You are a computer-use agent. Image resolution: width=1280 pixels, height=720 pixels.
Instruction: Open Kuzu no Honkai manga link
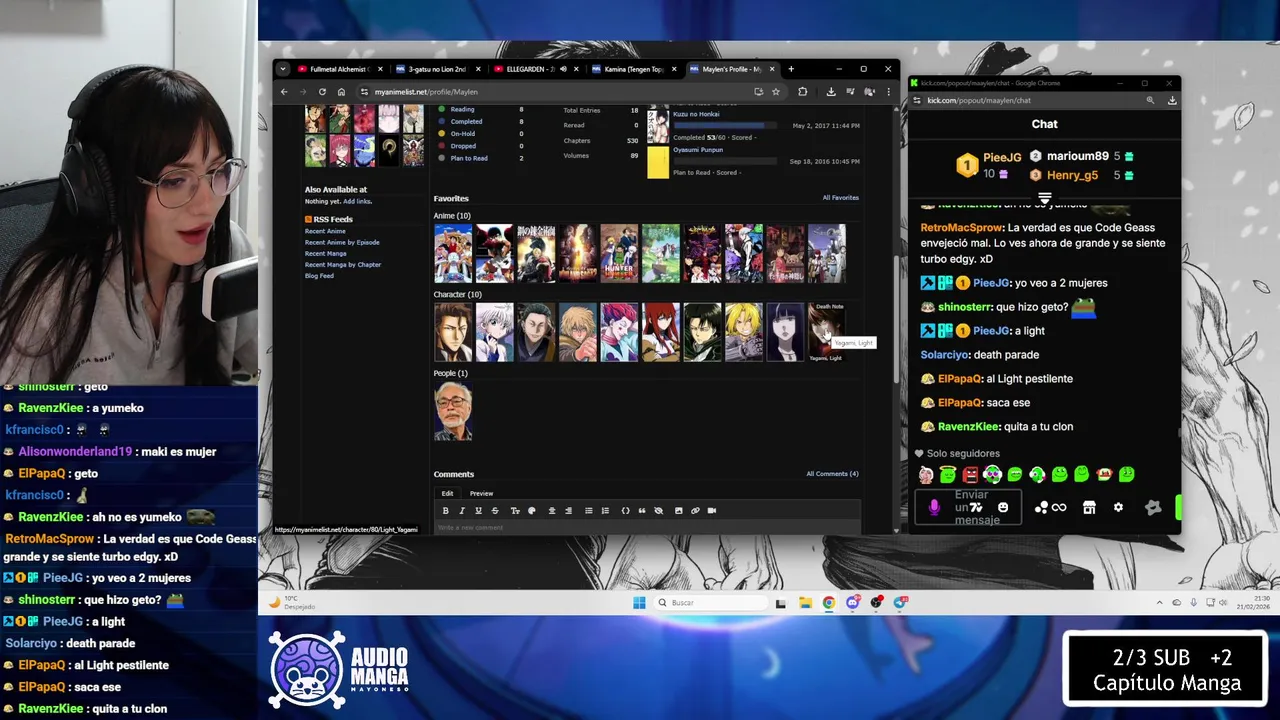click(696, 114)
